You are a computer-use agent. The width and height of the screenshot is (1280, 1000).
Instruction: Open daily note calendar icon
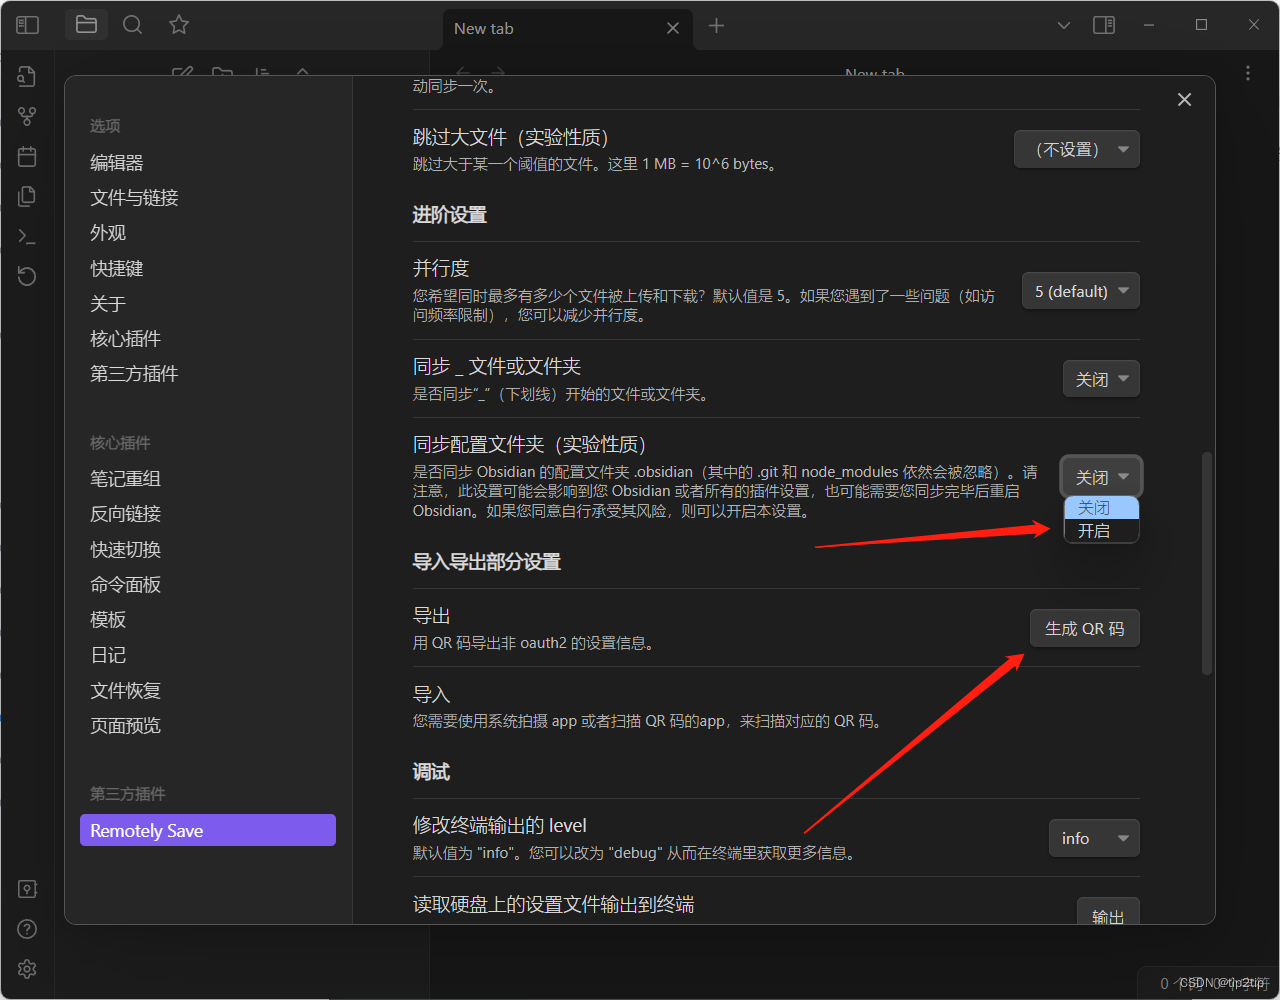[x=27, y=156]
